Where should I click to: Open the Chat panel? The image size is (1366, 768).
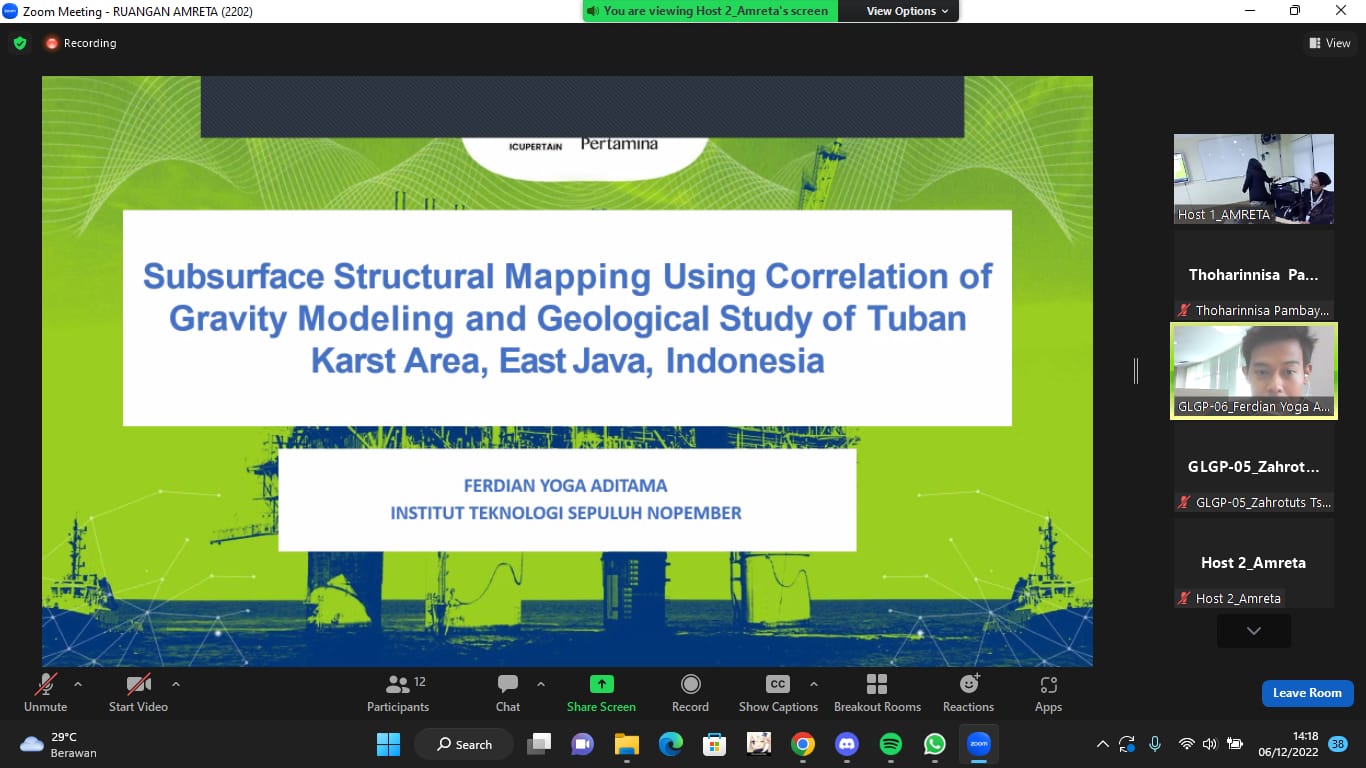click(x=508, y=693)
